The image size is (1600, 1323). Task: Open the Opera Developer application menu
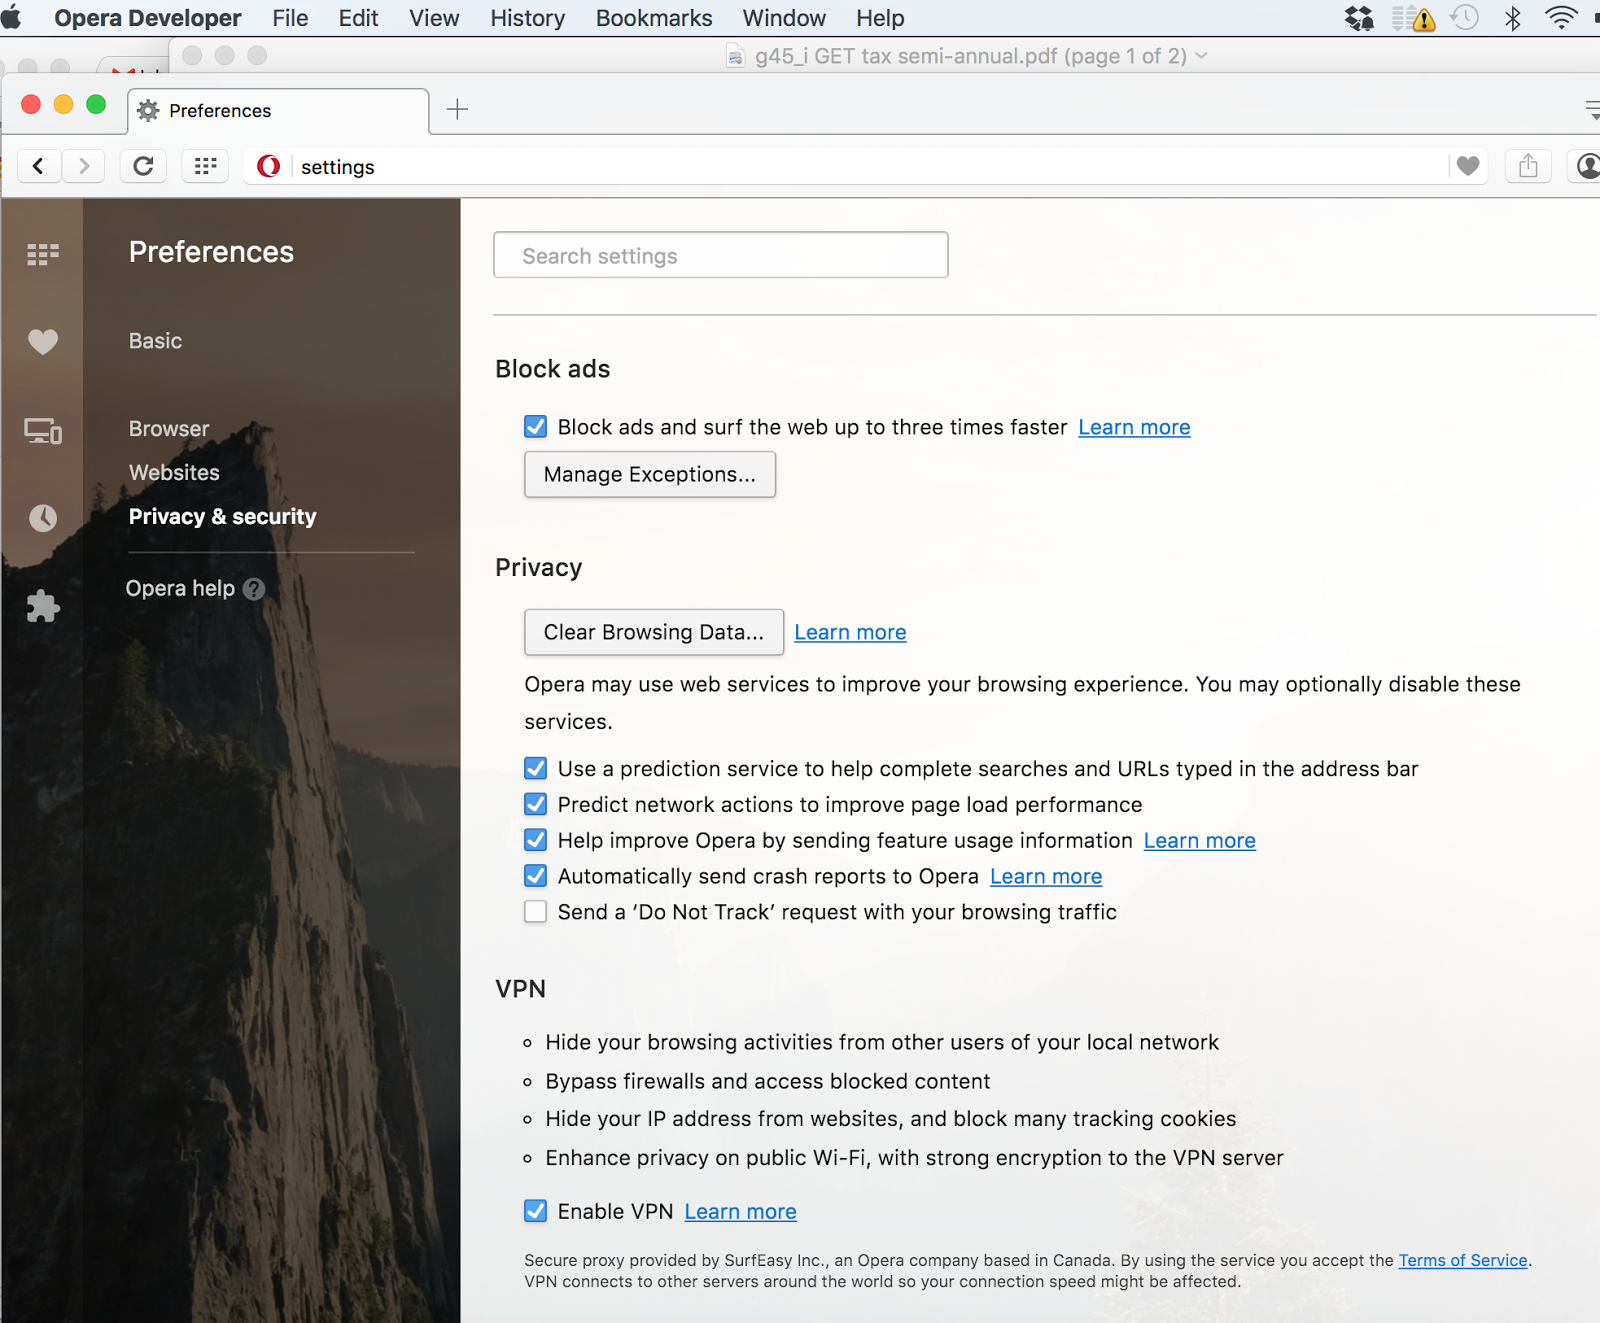pyautogui.click(x=148, y=18)
